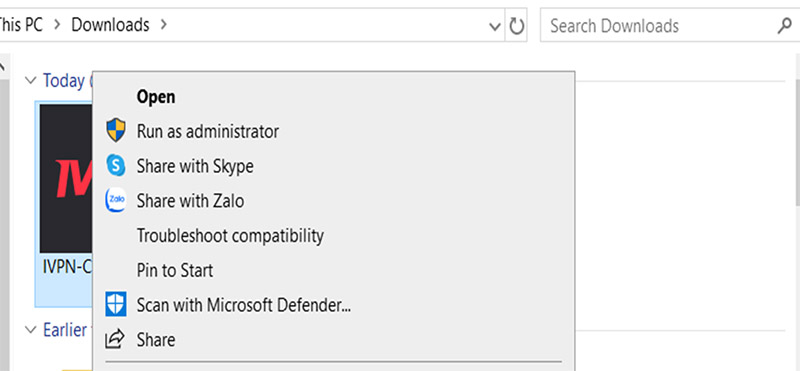Click the Microsoft Defender shield icon
Screen dimensions: 800x371
(116, 305)
